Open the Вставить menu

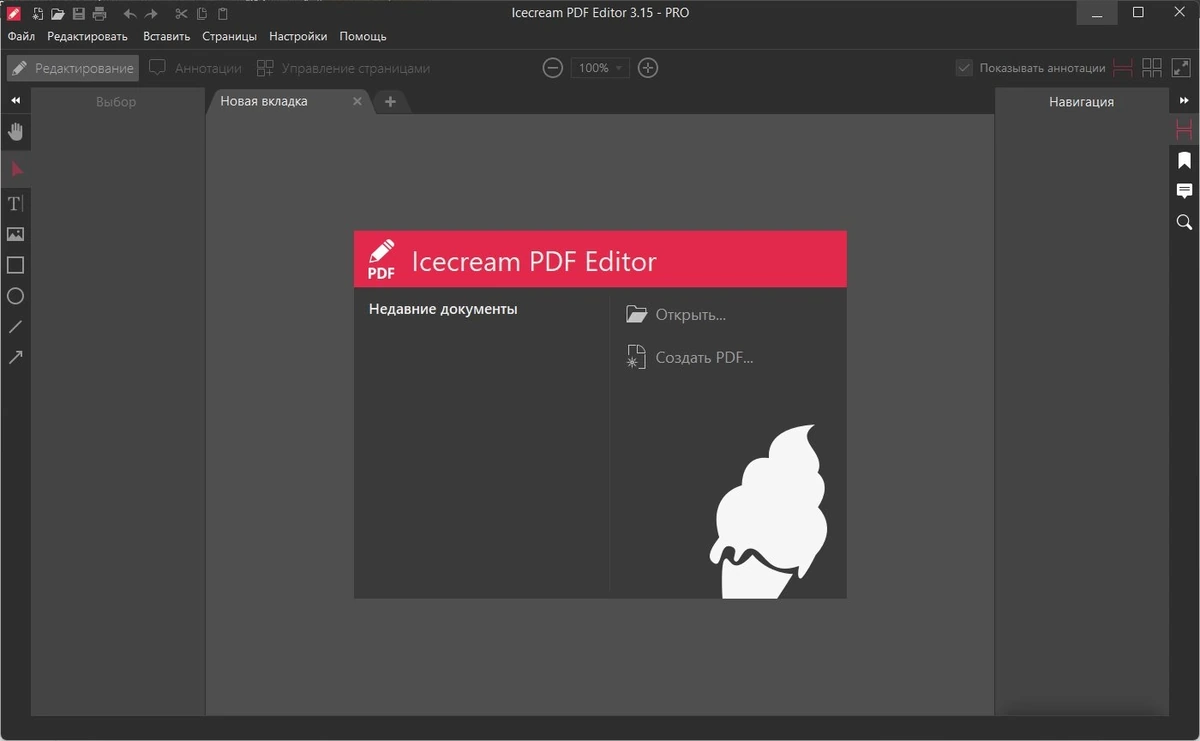coord(166,36)
